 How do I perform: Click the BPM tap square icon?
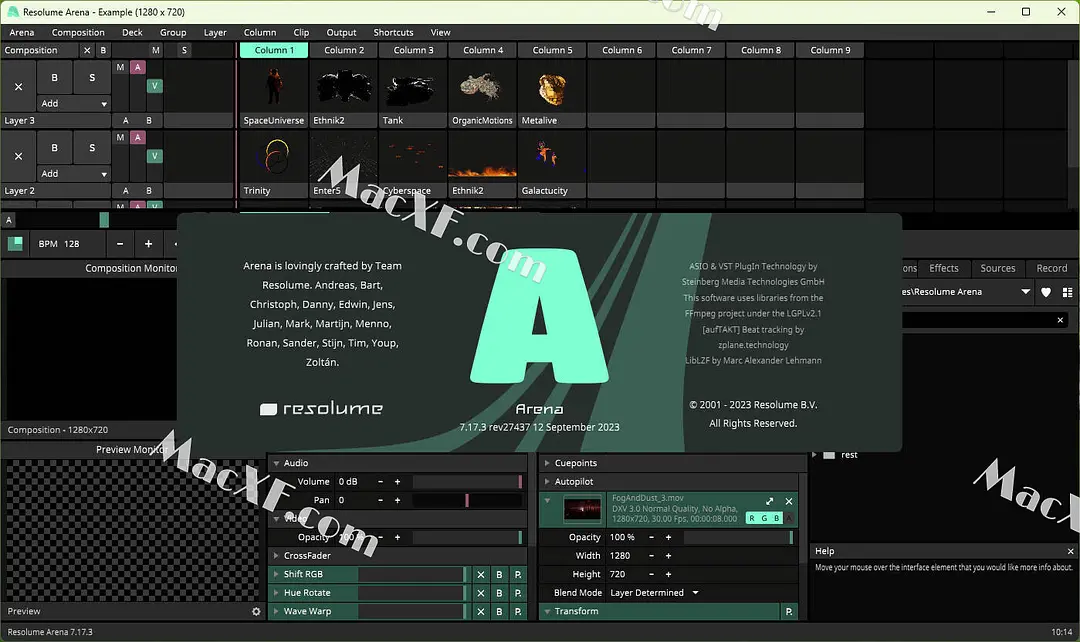pos(15,244)
